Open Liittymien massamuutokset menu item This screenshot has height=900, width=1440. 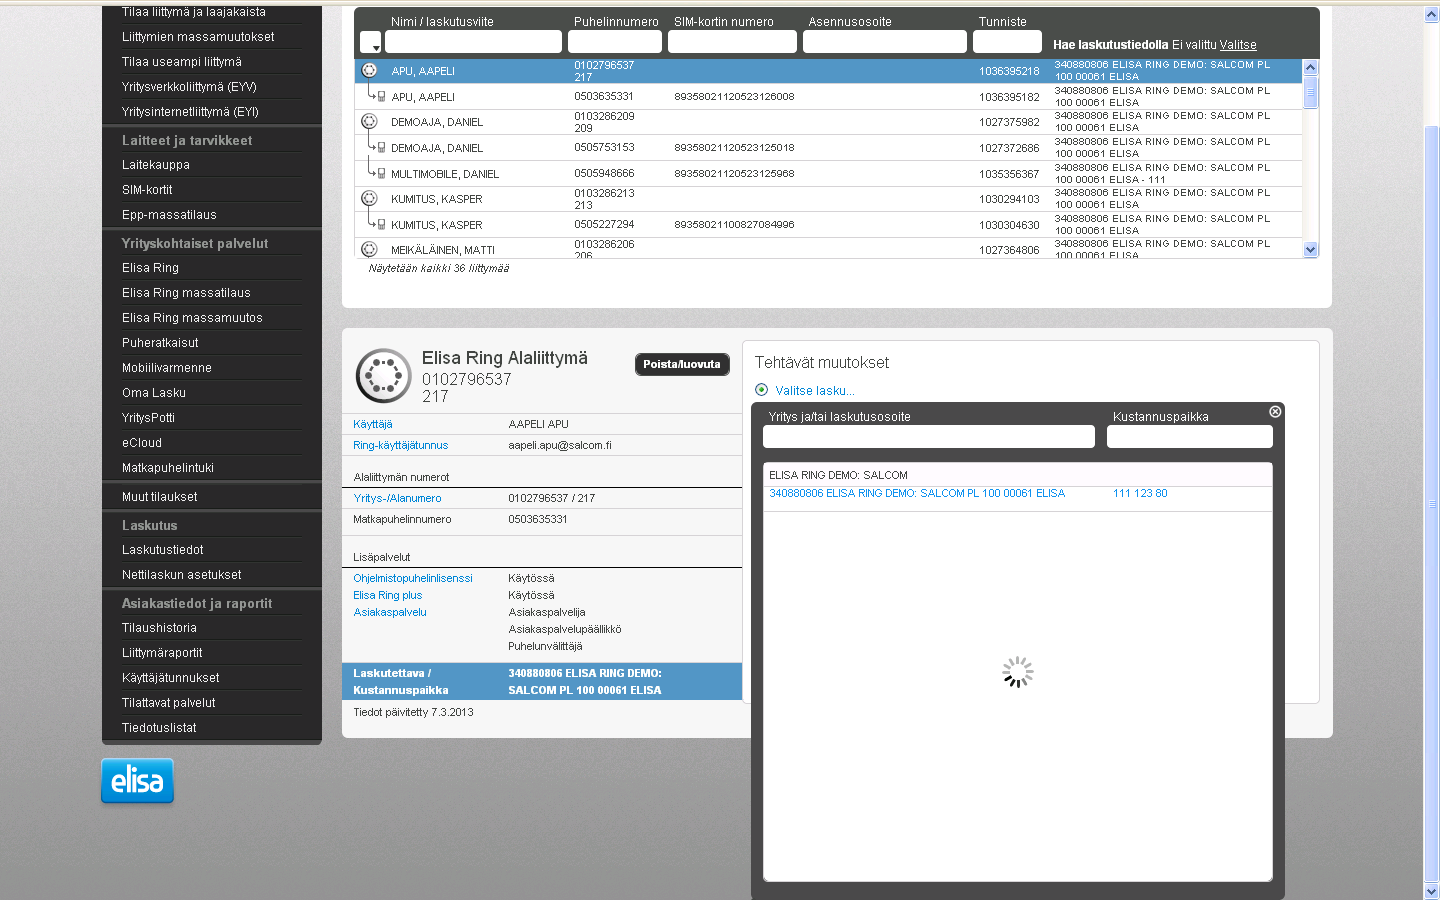(198, 37)
